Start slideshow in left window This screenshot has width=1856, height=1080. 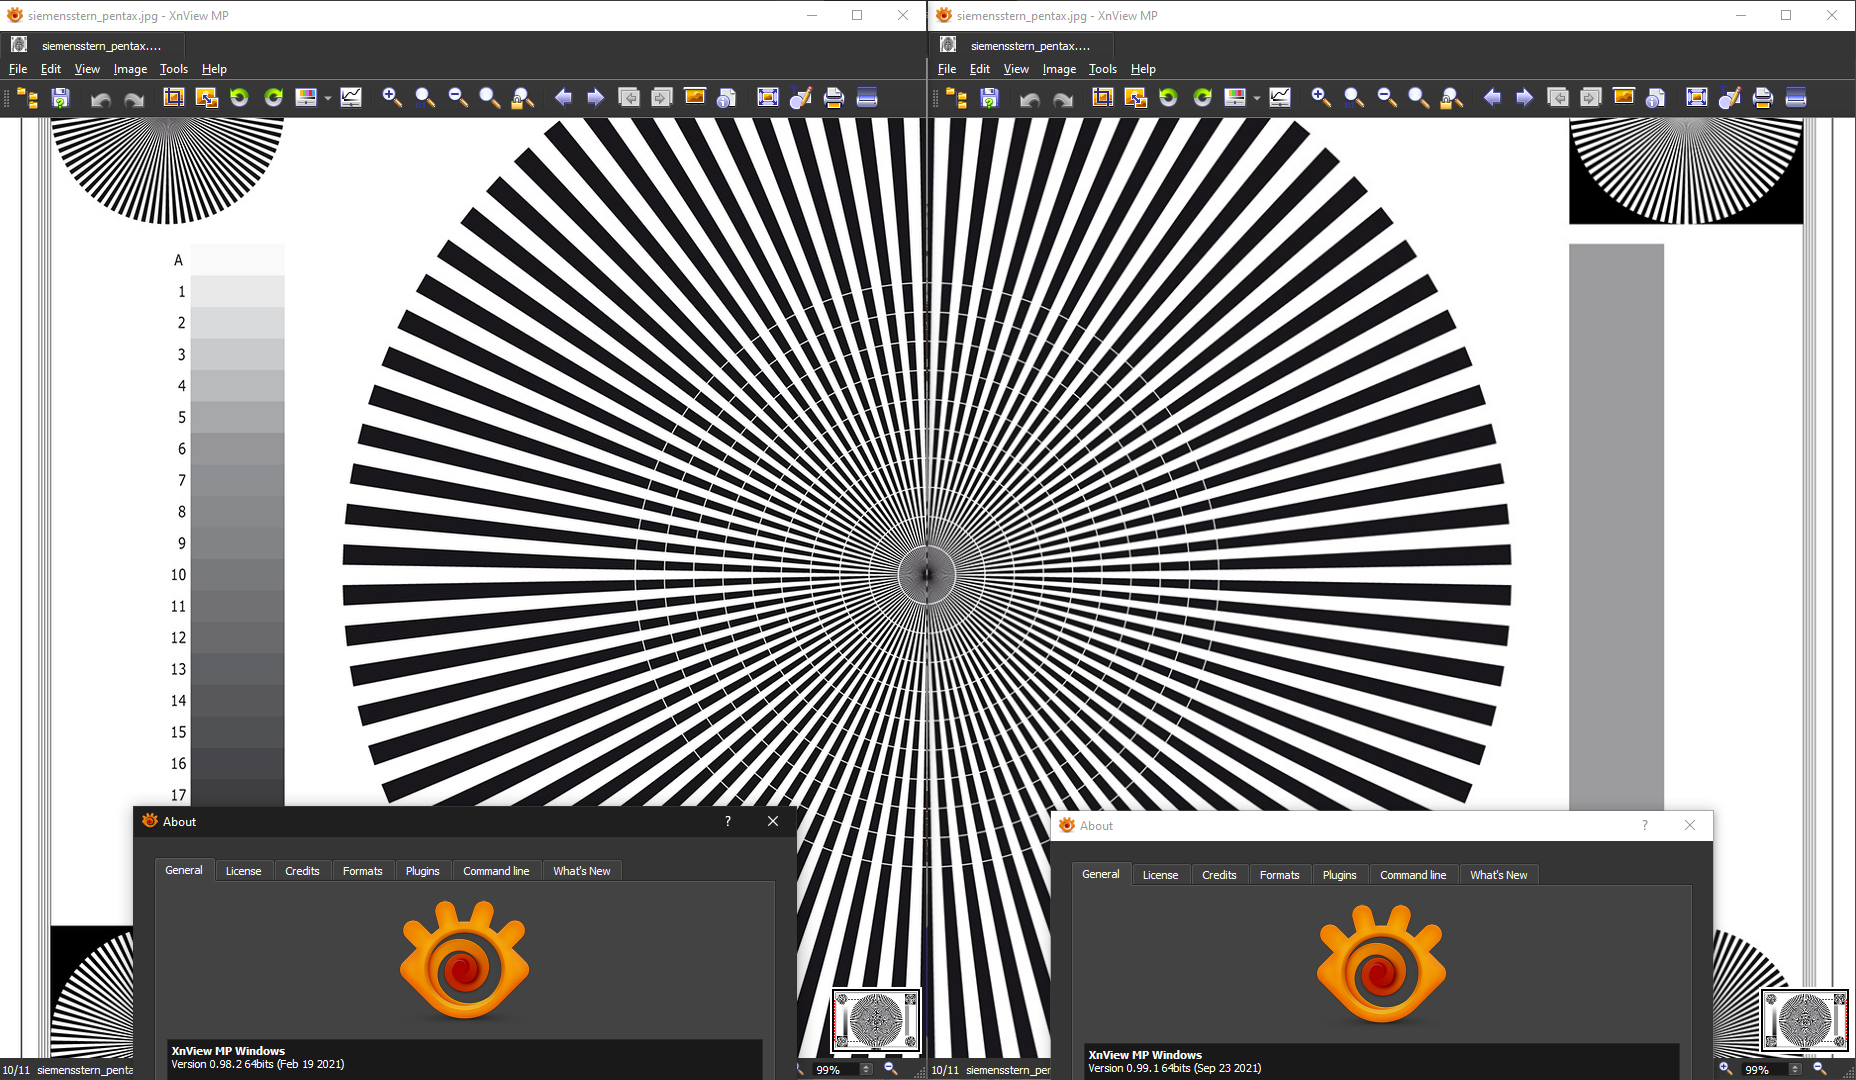[x=695, y=97]
